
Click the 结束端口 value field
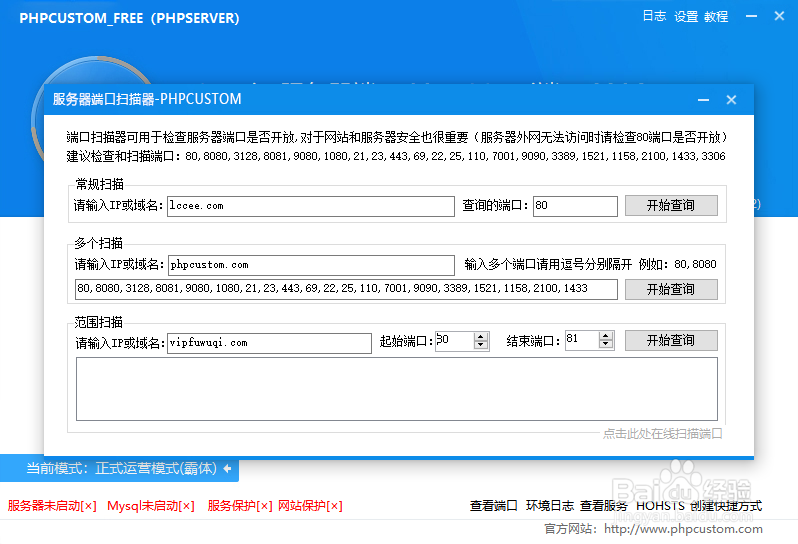(582, 340)
